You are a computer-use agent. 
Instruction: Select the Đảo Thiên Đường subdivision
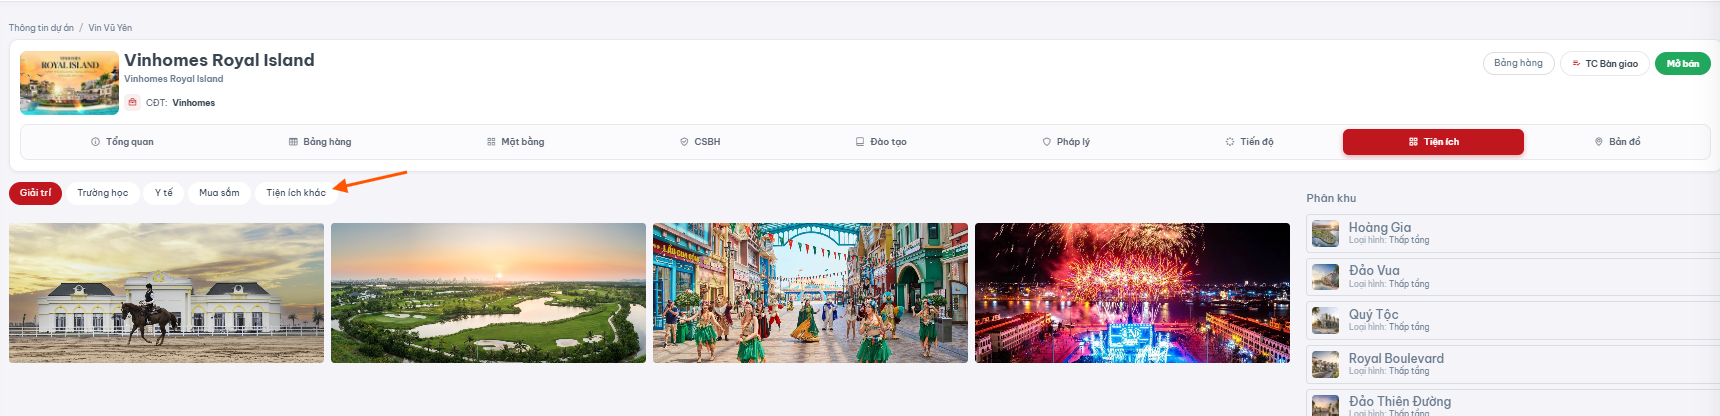[1513, 403]
